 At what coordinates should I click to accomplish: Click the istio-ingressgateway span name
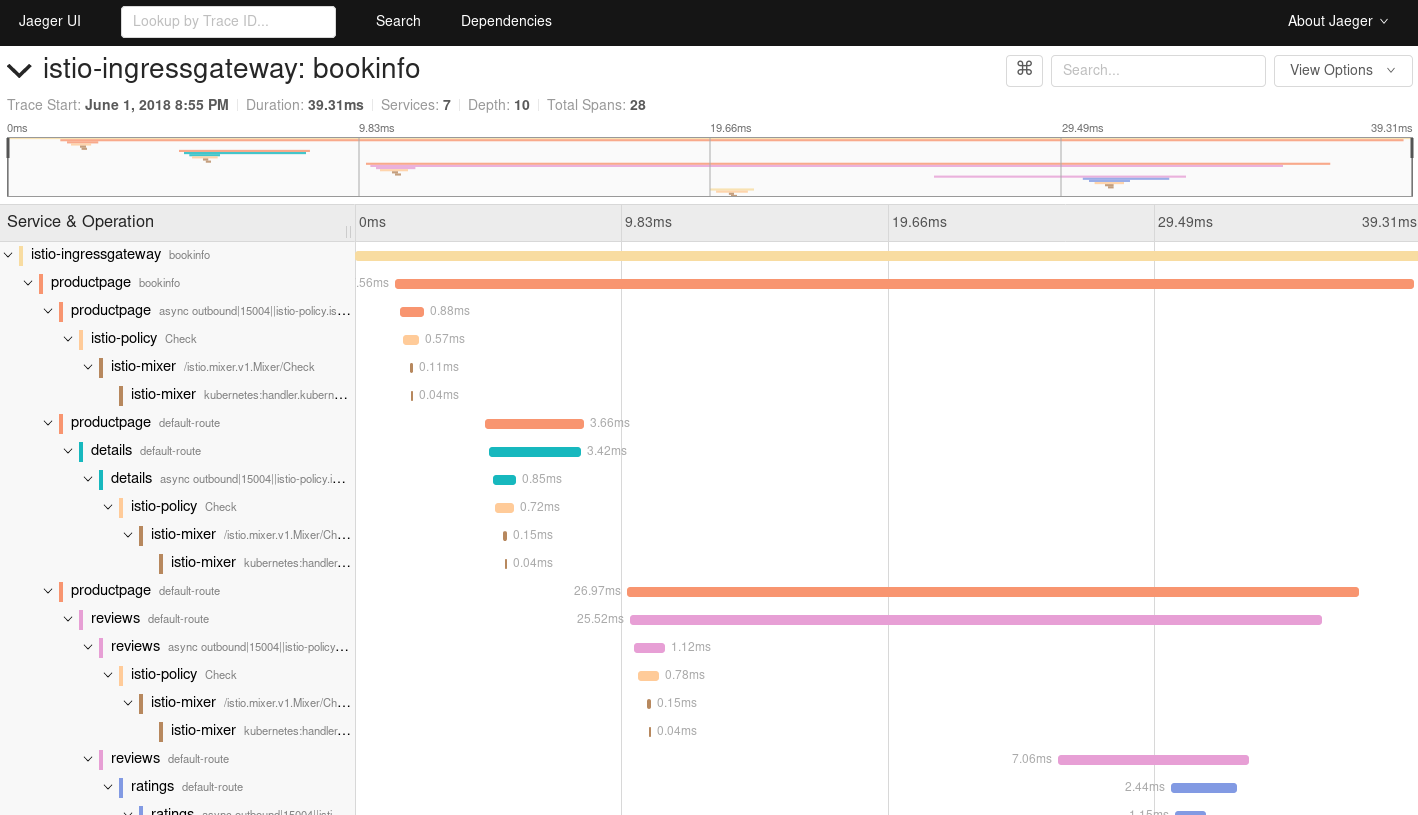[96, 255]
